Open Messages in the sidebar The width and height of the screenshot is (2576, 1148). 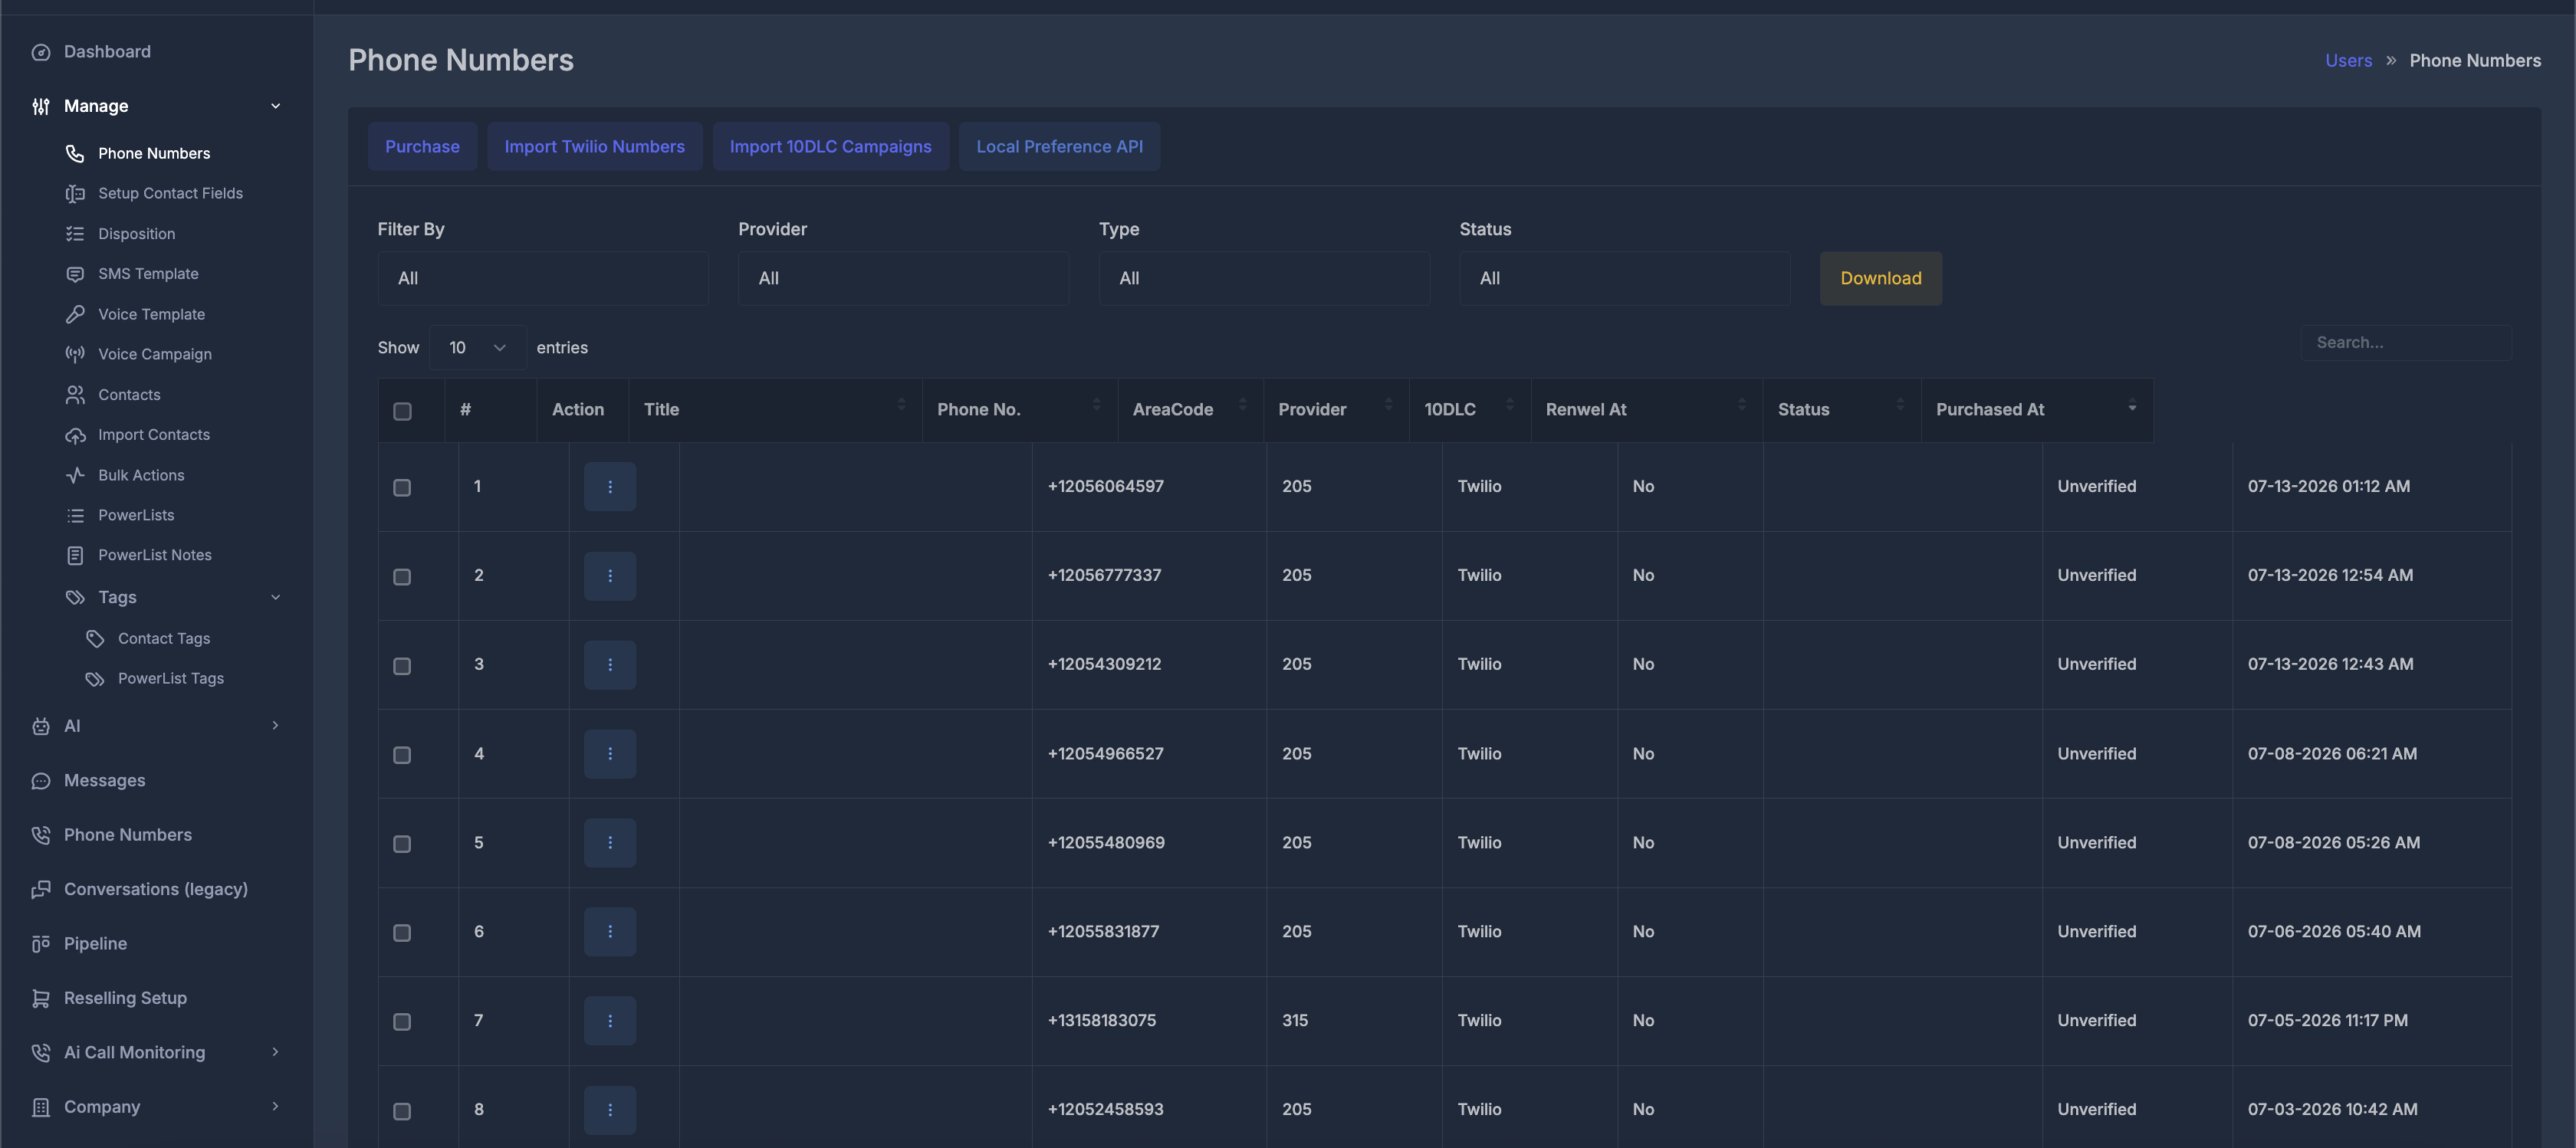104,781
